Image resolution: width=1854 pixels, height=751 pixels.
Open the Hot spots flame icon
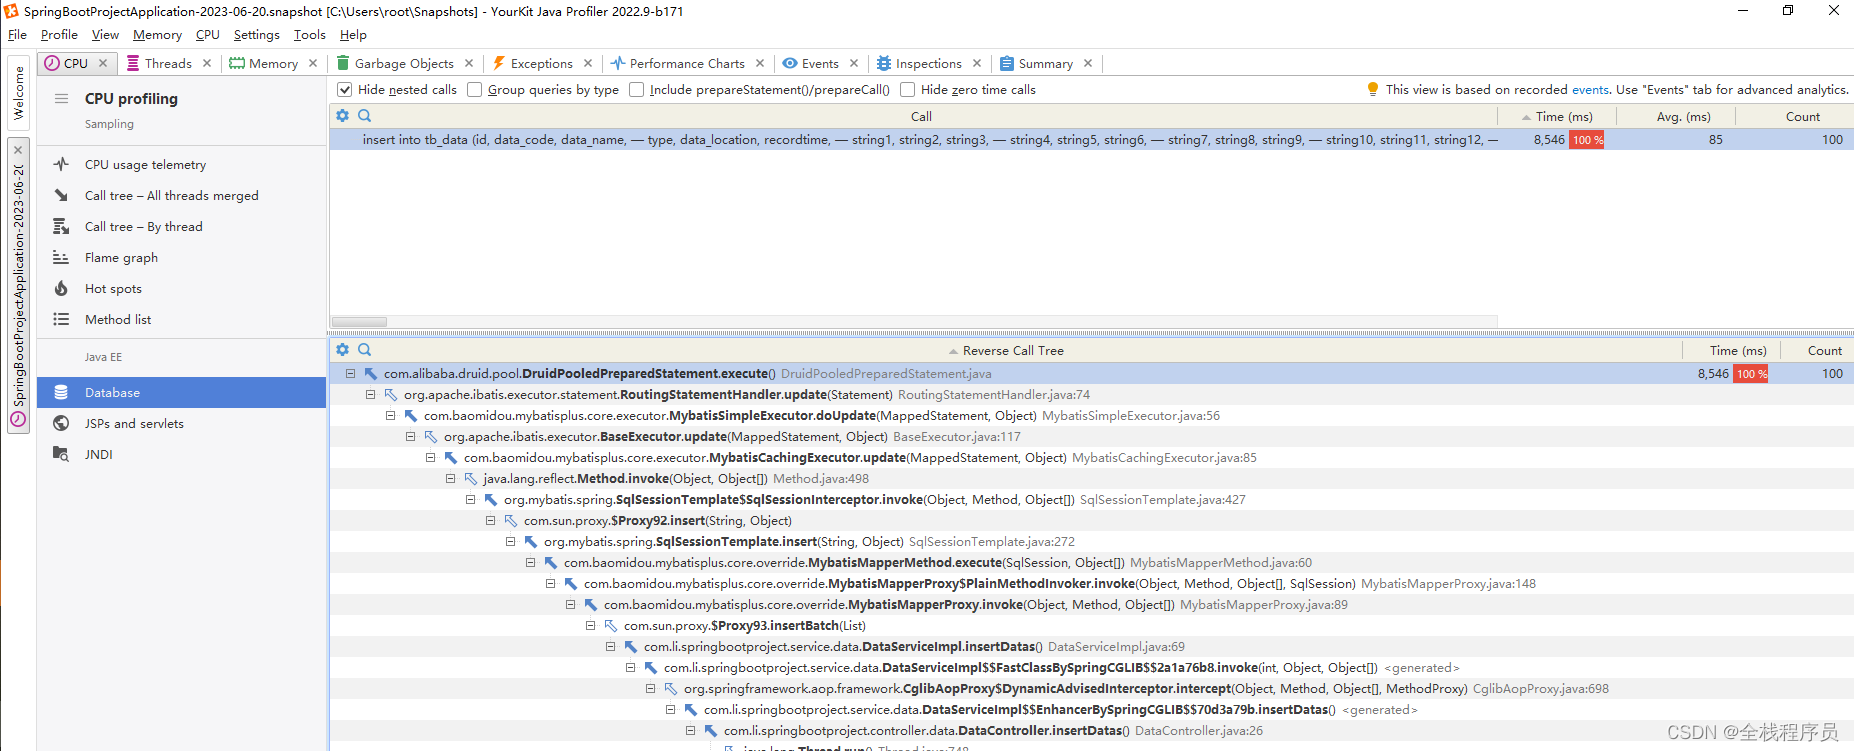tap(61, 288)
